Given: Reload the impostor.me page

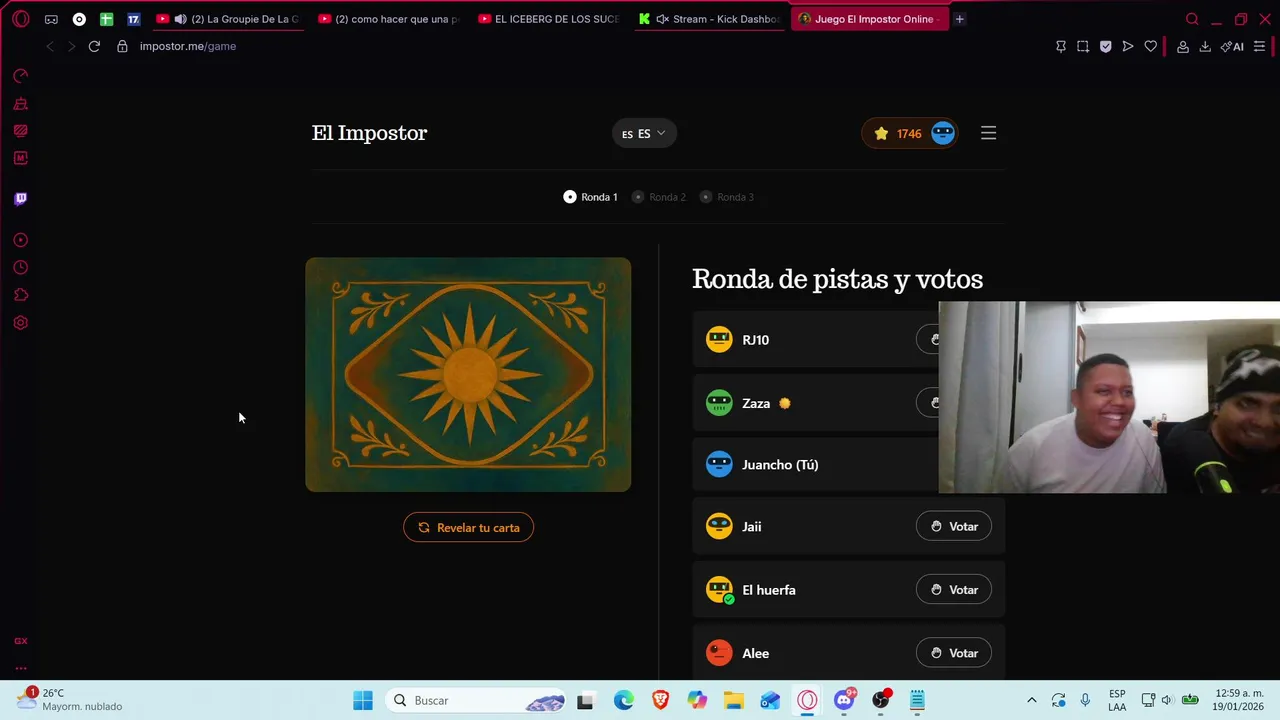Looking at the screenshot, I should click(94, 46).
